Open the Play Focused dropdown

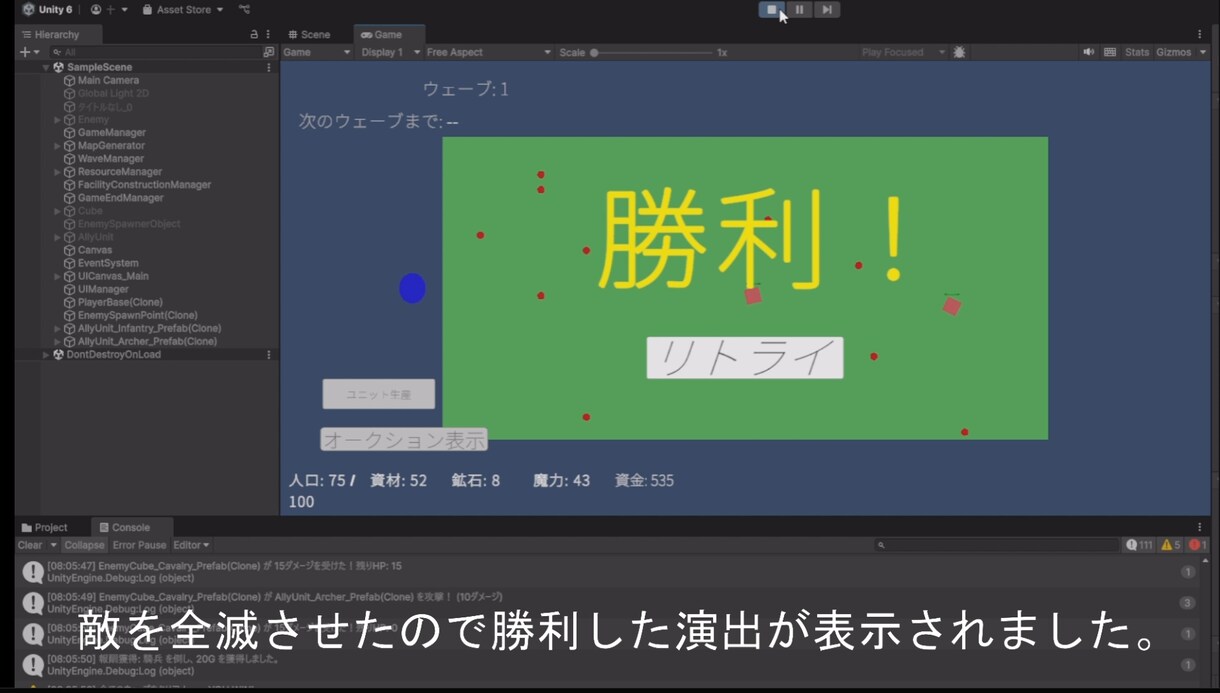click(x=902, y=52)
